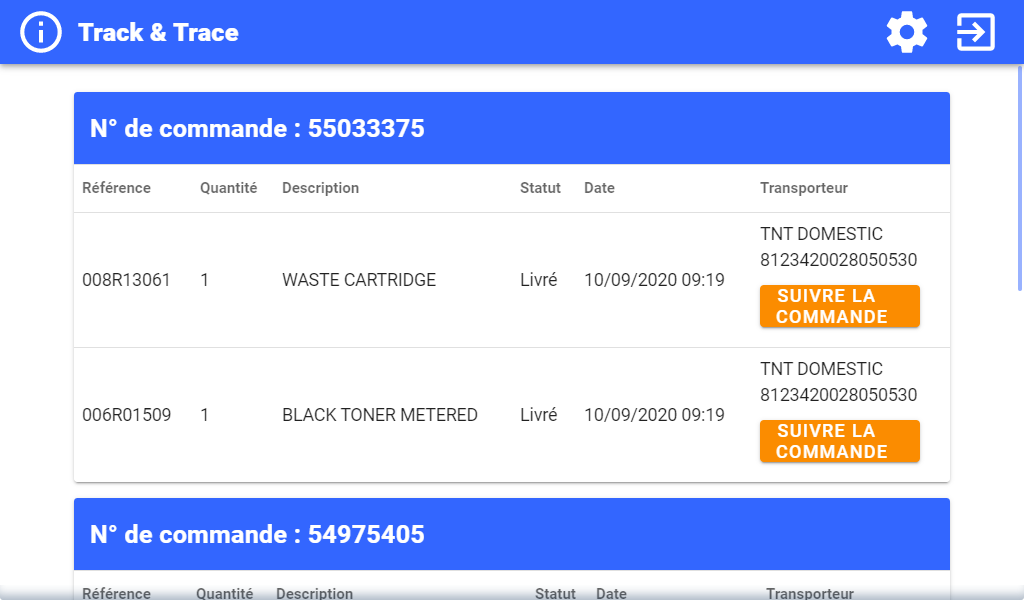Click Référence column header in order 55033375
Screen dimensions: 1024x600
pos(116,188)
